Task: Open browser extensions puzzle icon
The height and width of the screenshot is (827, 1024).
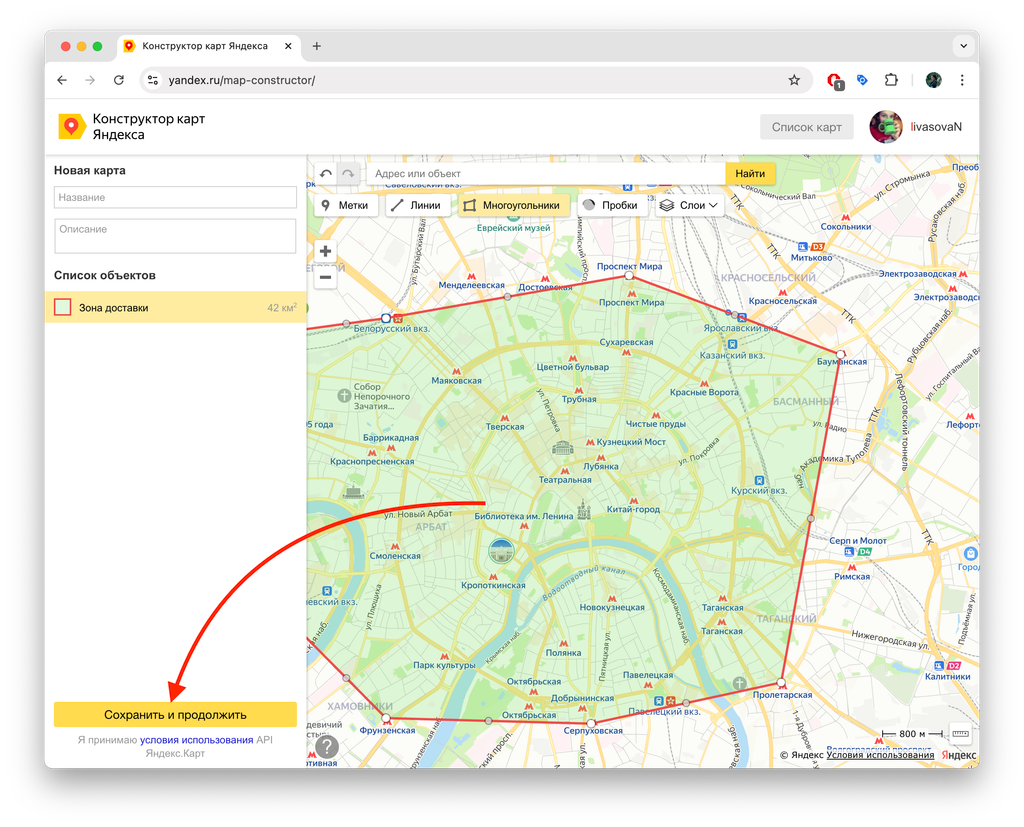Action: (891, 80)
